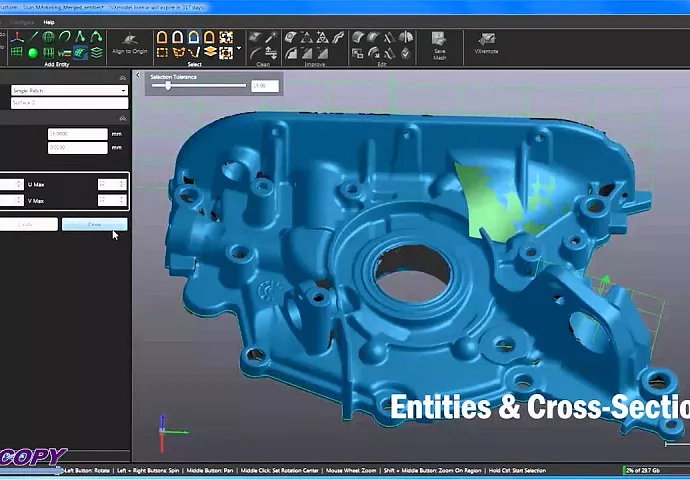Click the Selection Tolerance slider handle
Image resolution: width=690 pixels, height=480 pixels.
pos(168,86)
